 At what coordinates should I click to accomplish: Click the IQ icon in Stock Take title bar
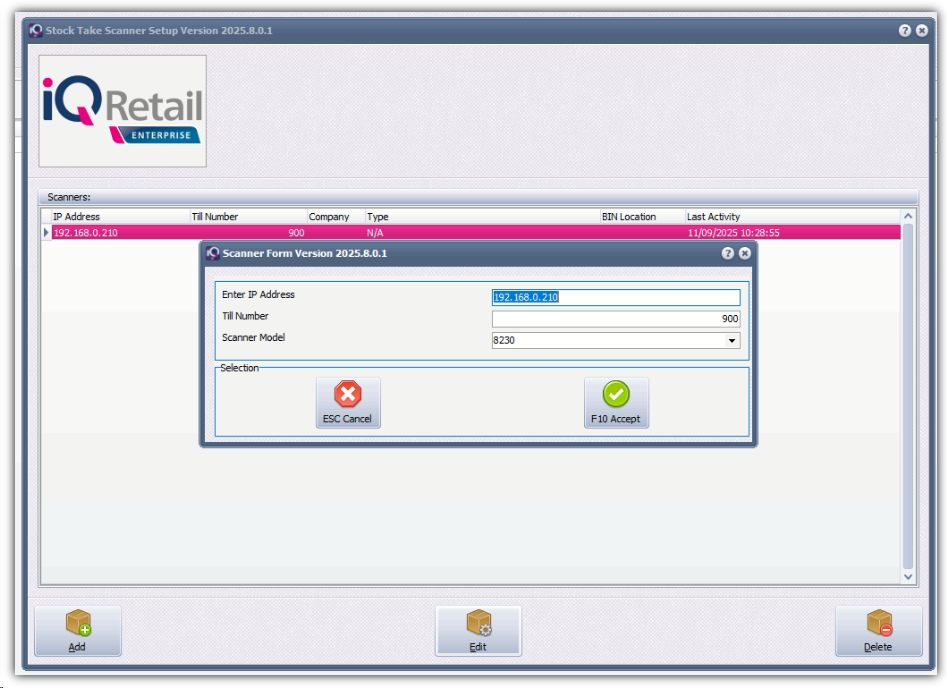pos(36,30)
